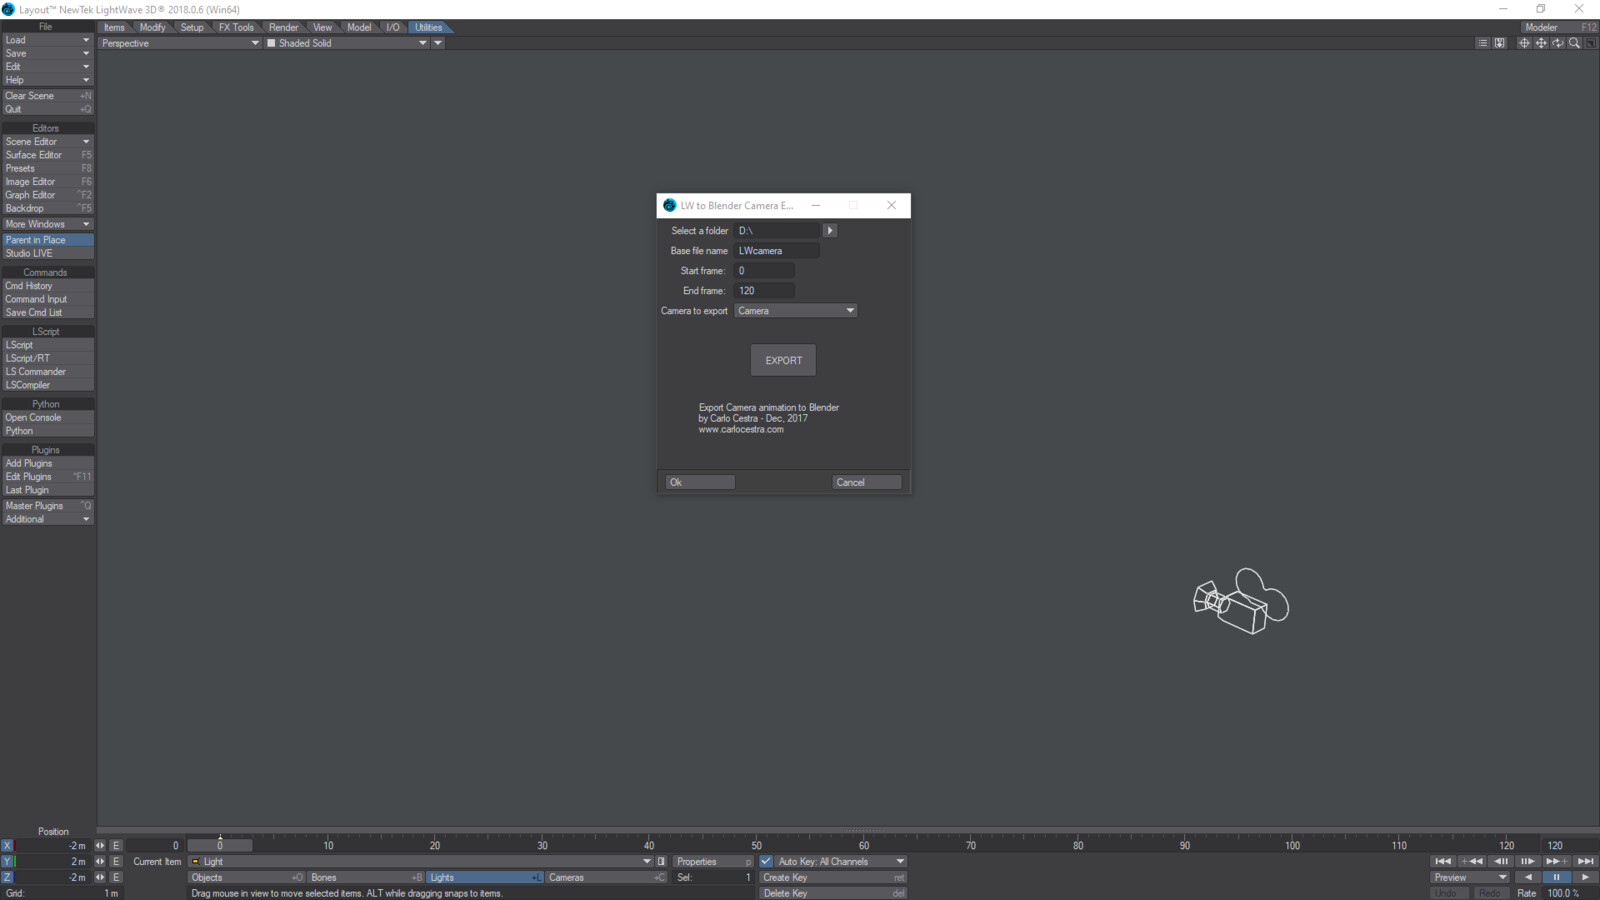Click the maximize viewport corner icon

(x=1591, y=43)
